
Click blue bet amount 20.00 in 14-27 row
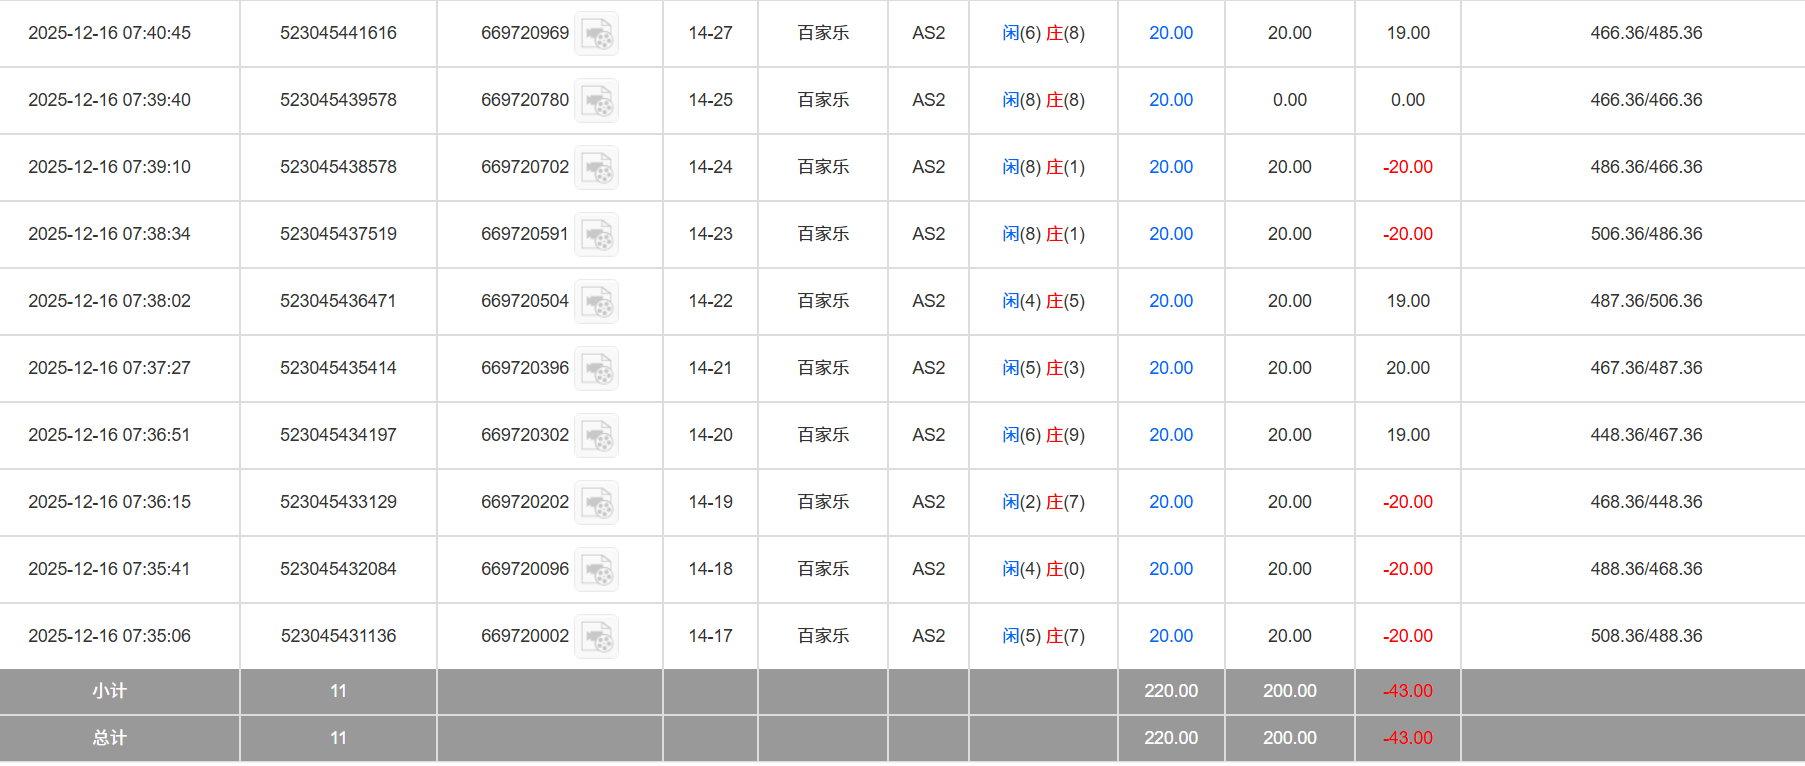click(x=1170, y=33)
